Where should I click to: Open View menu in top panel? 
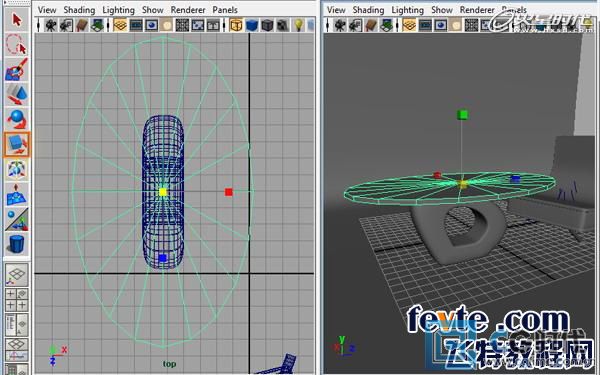(x=47, y=10)
